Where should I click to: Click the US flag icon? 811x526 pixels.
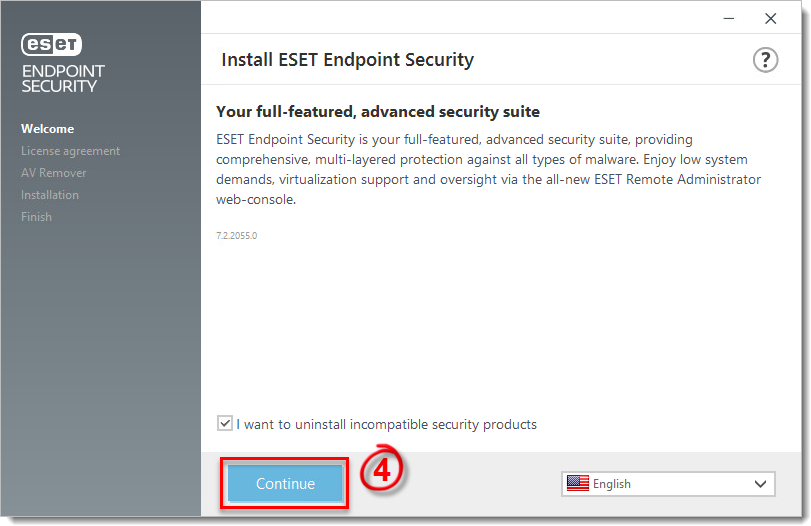click(578, 483)
